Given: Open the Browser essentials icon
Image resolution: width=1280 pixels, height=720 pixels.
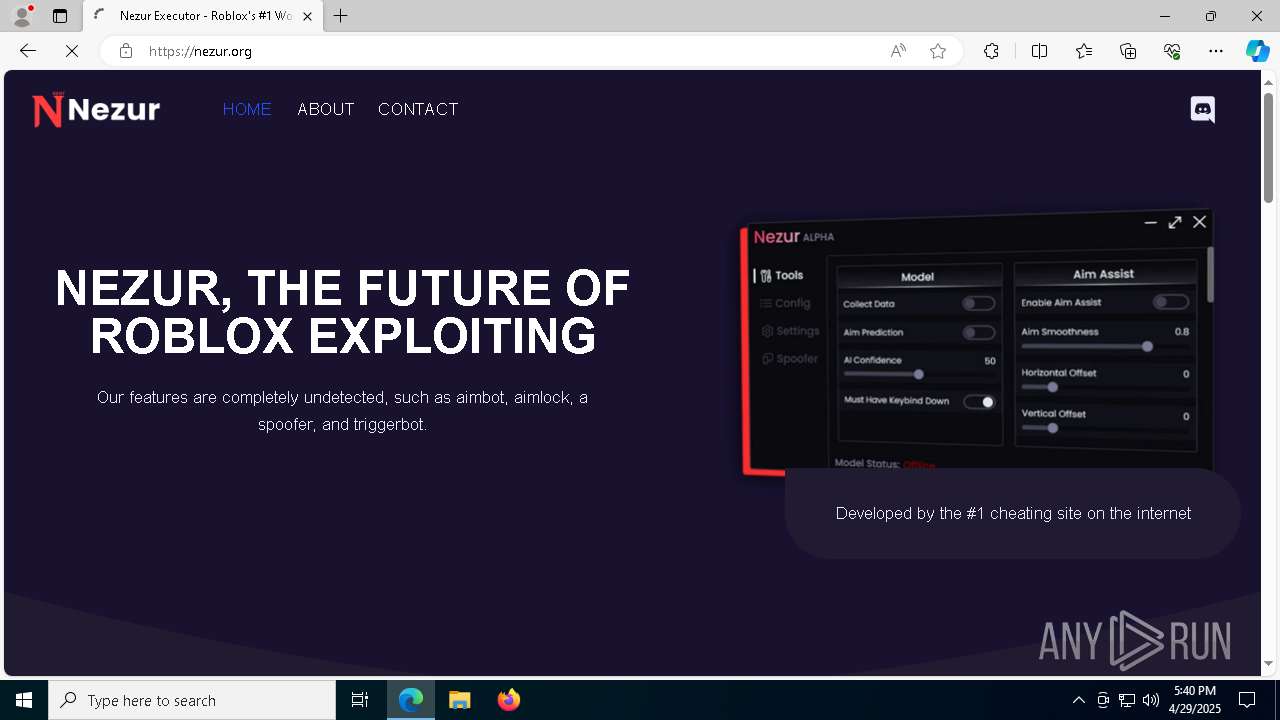Looking at the screenshot, I should point(1172,51).
